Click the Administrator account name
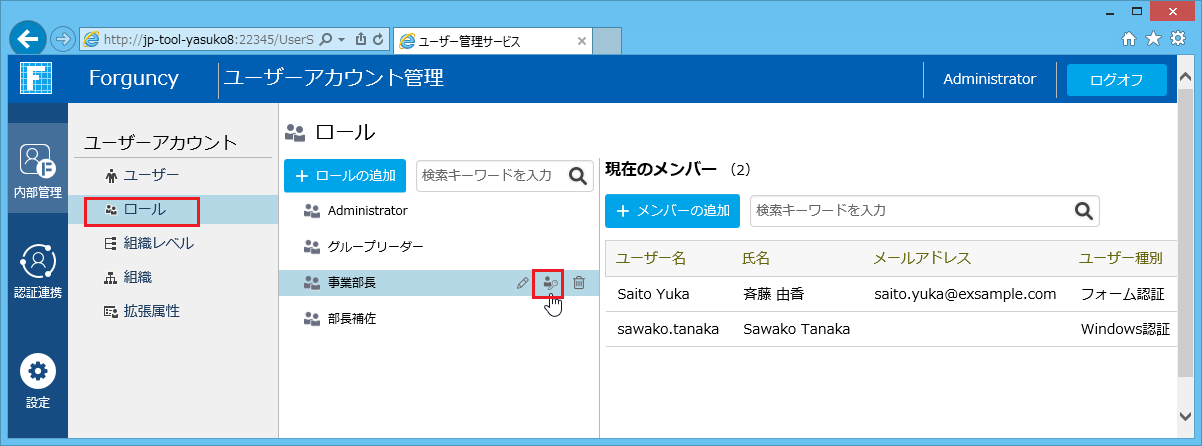 click(989, 79)
